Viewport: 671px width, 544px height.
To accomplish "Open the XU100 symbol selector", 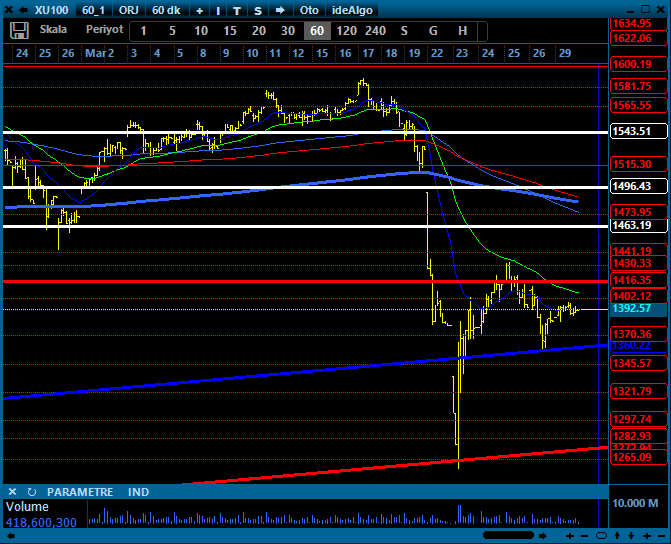I will 51,10.
